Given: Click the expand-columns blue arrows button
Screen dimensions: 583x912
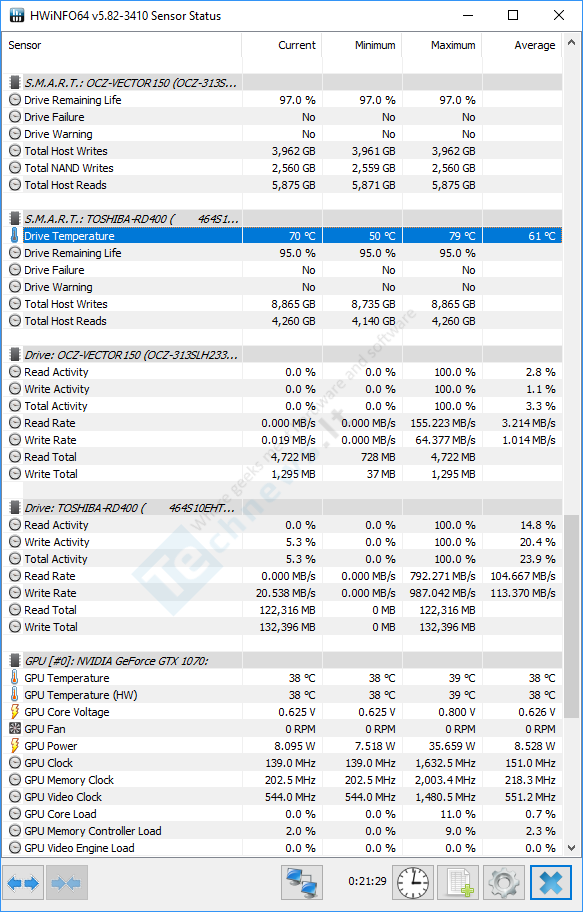Looking at the screenshot, I should (24, 884).
